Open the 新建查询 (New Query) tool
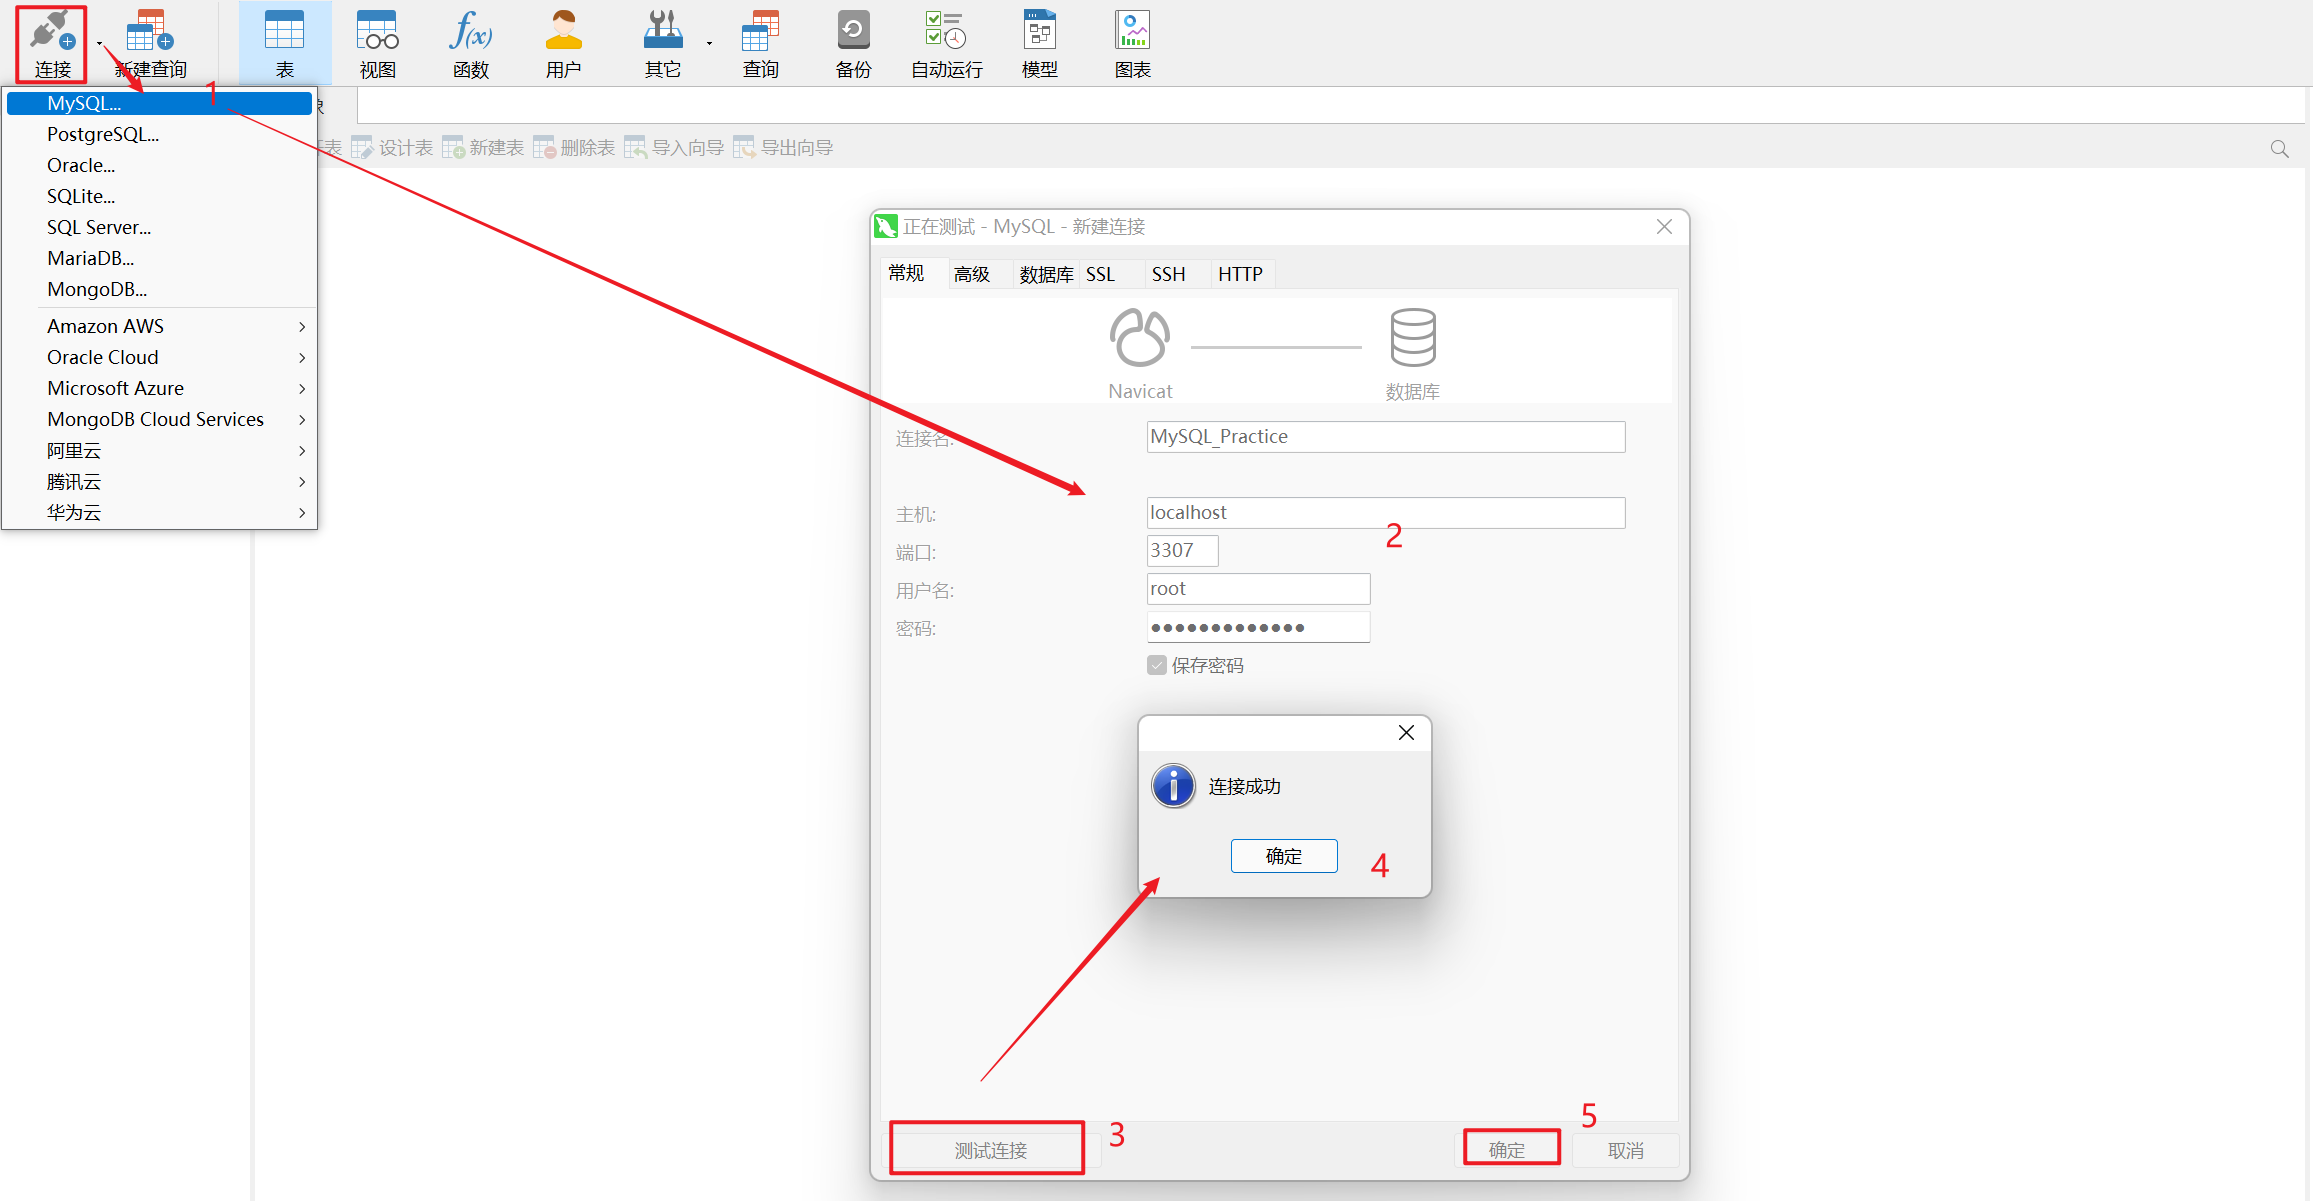The height and width of the screenshot is (1201, 2313). click(151, 44)
